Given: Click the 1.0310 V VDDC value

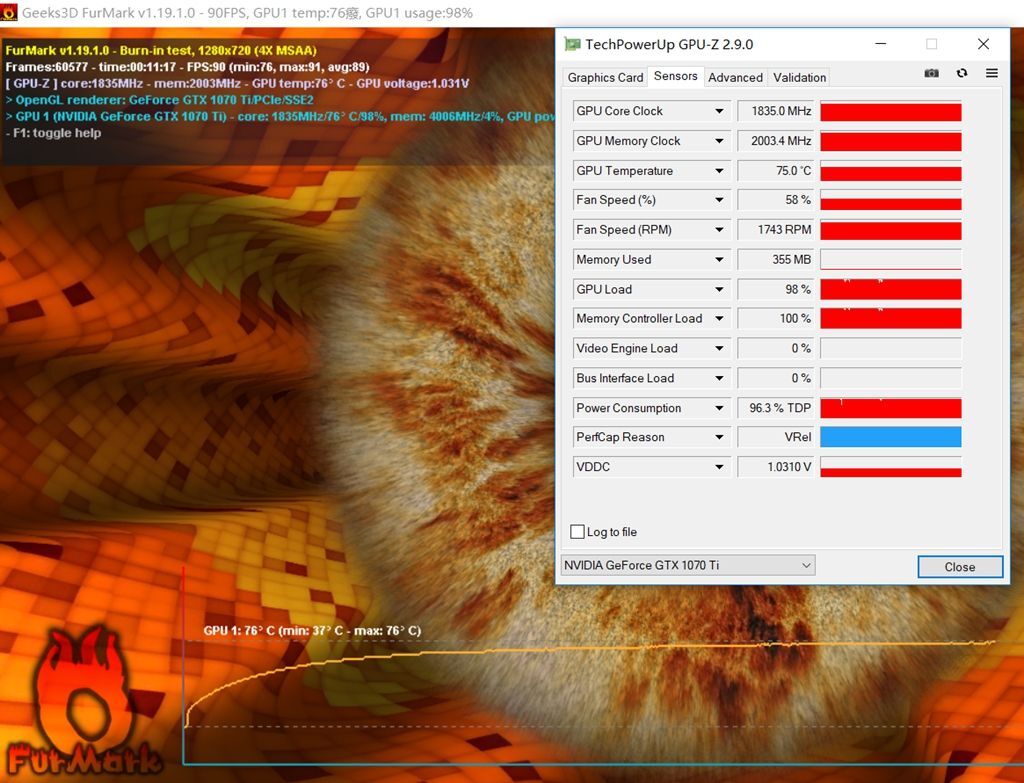Looking at the screenshot, I should point(776,467).
